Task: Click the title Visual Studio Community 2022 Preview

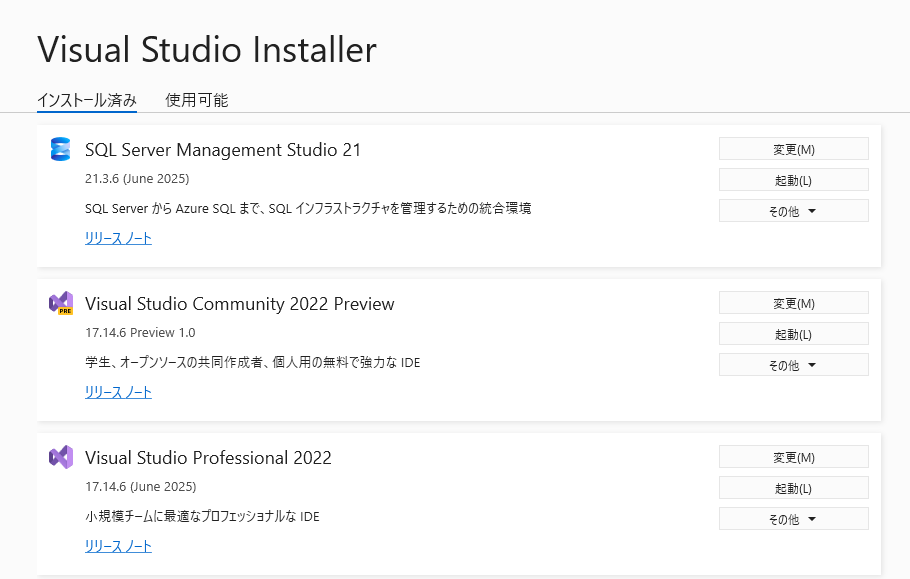Action: pyautogui.click(x=240, y=304)
